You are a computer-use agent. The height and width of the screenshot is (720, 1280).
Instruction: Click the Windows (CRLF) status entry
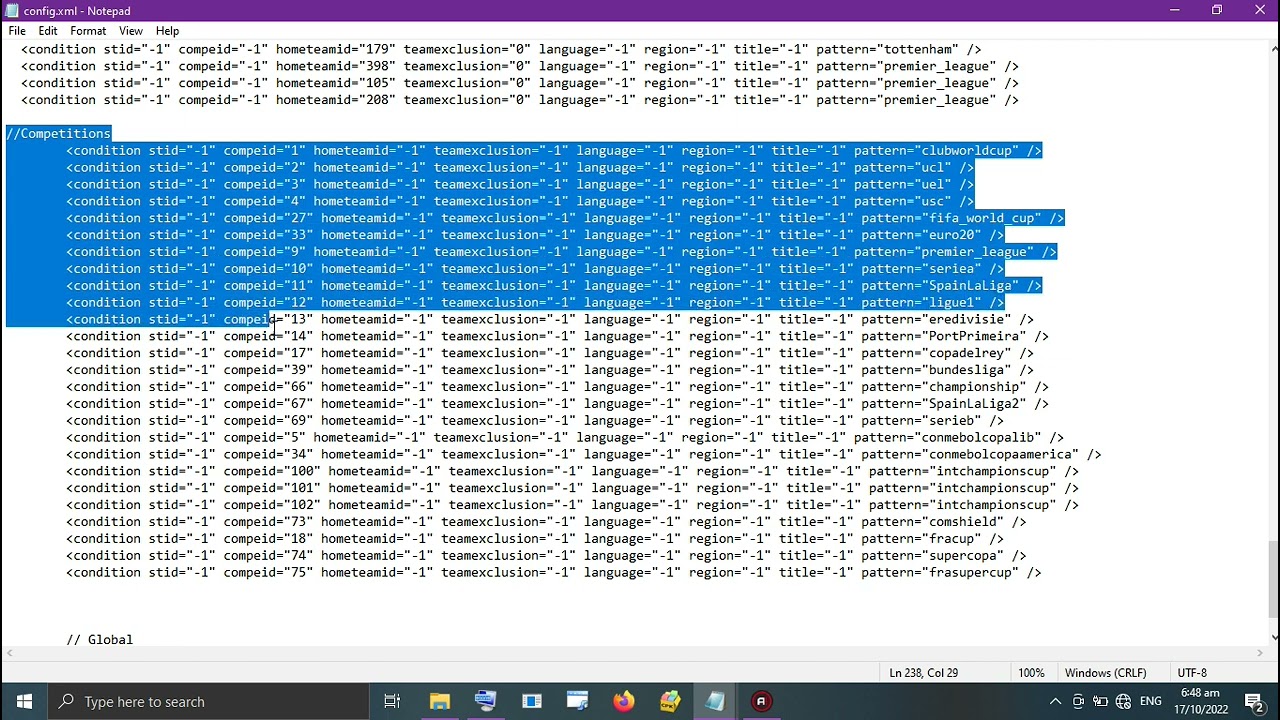(1105, 673)
